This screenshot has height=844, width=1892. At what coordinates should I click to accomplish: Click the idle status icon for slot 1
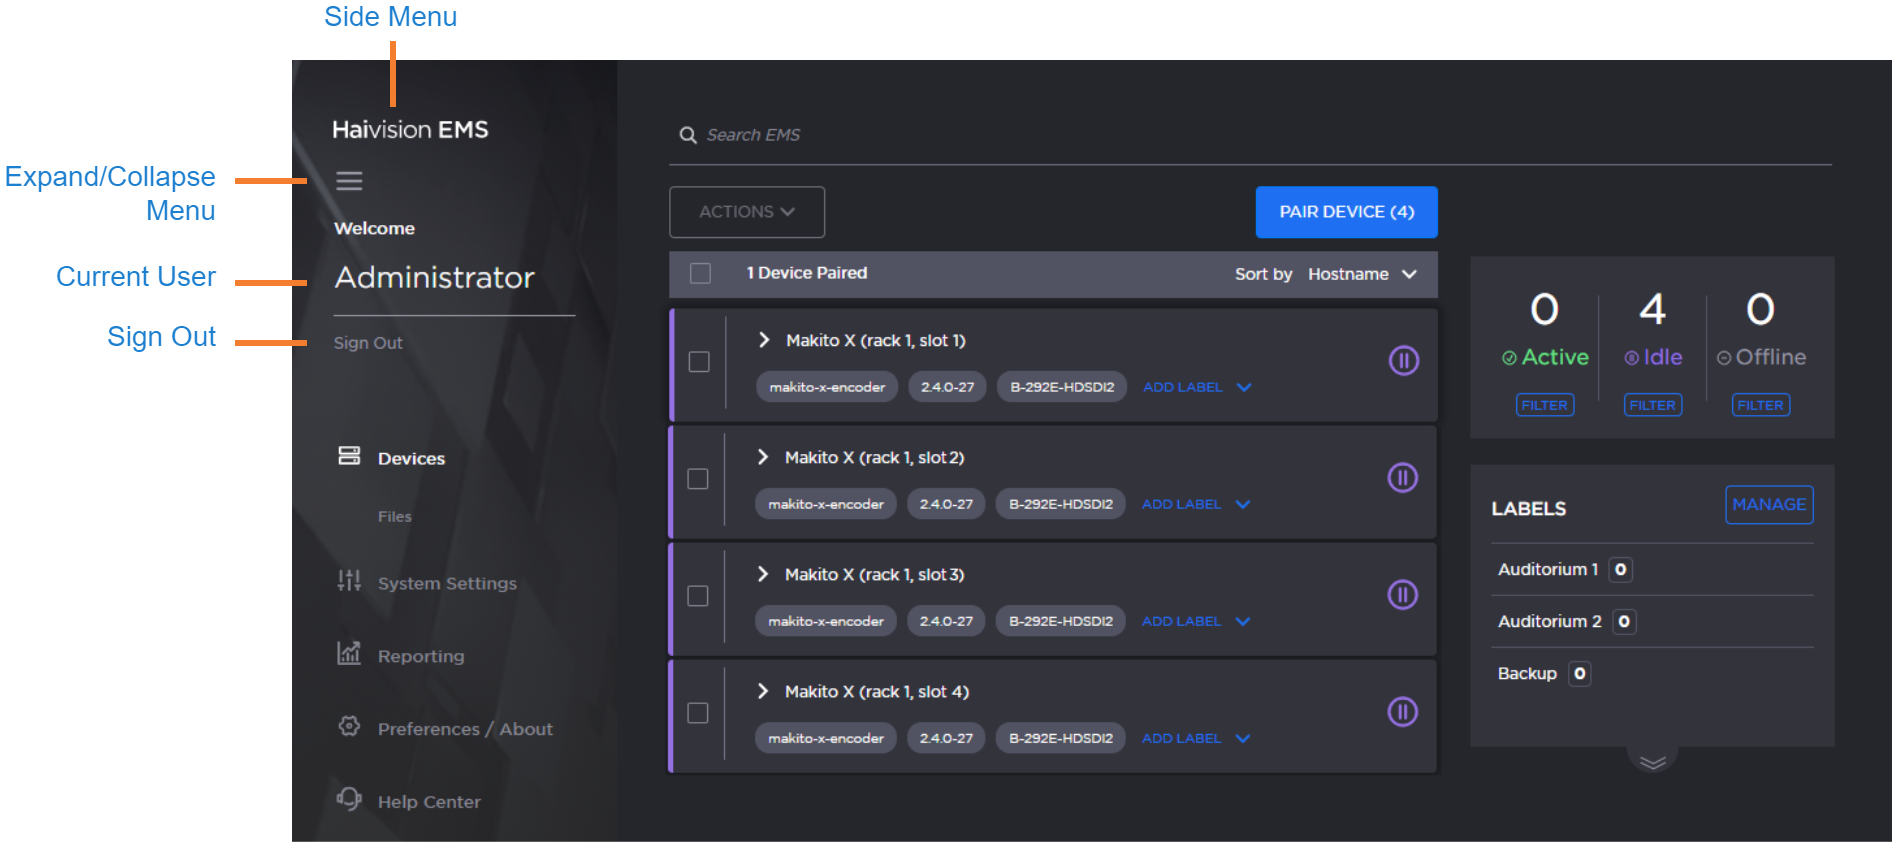coord(1403,360)
